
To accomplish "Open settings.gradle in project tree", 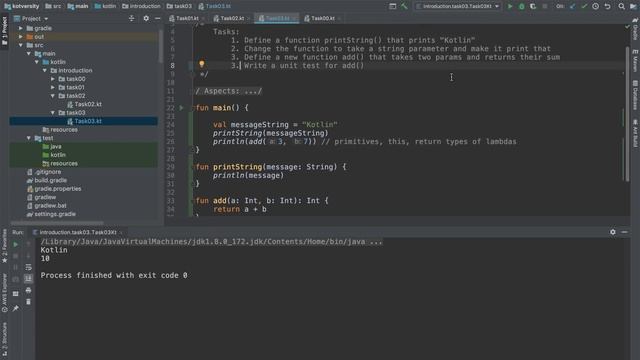I will click(x=51, y=214).
